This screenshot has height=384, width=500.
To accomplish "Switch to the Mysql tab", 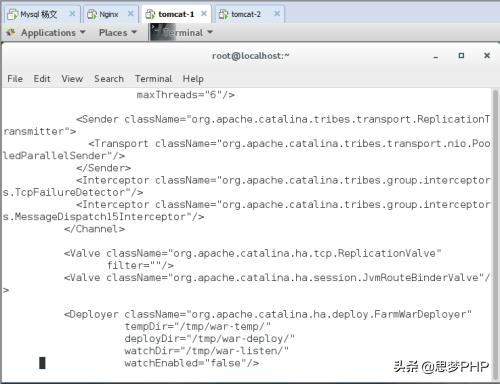I will [x=42, y=14].
